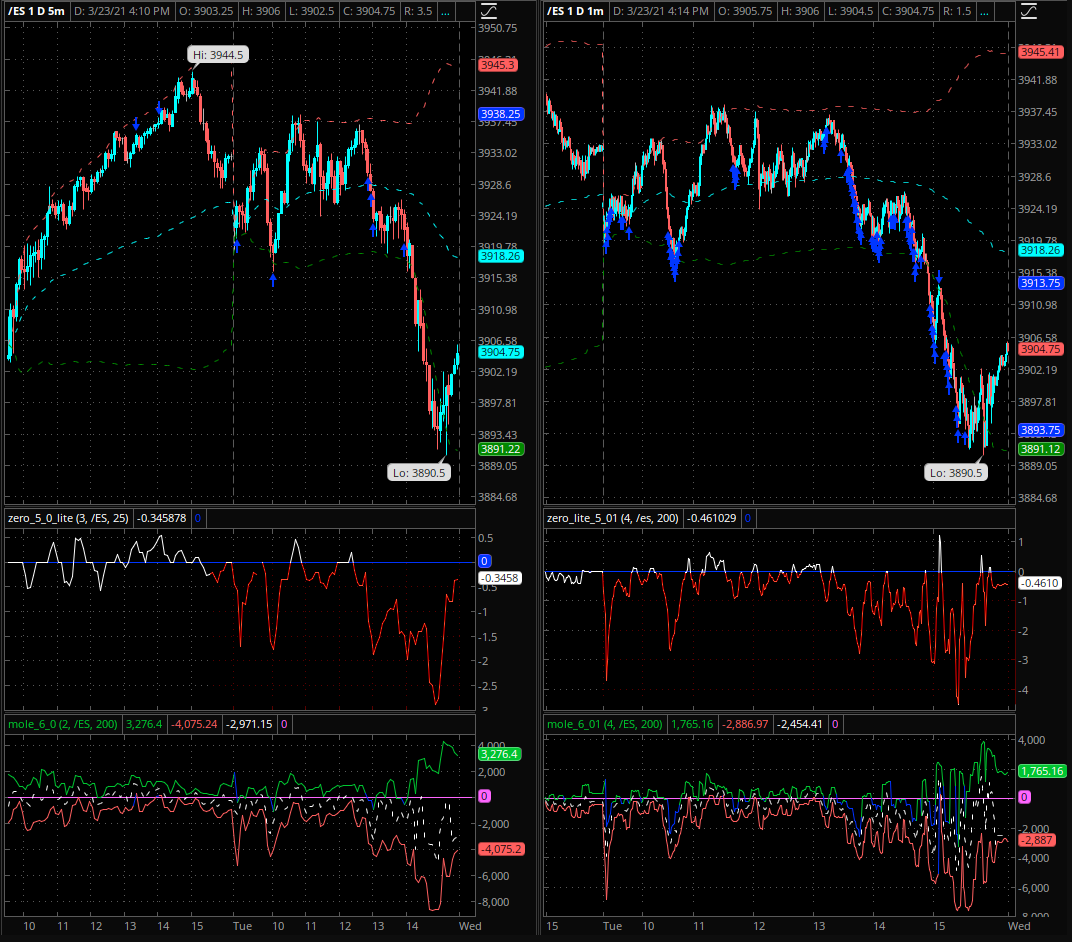Open the zero_5_0_lite study label
Image resolution: width=1072 pixels, height=942 pixels.
(70, 518)
